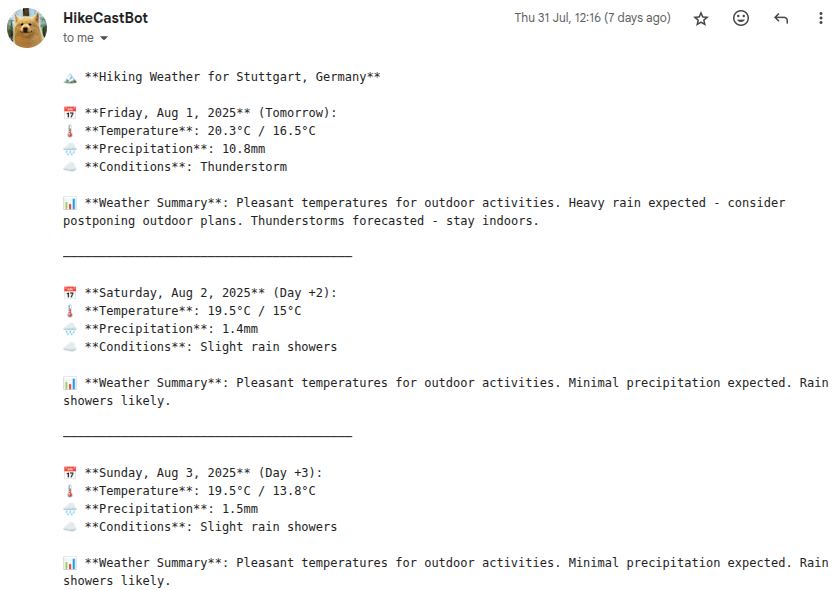
Task: Star this HikeCastBot email
Action: (701, 19)
